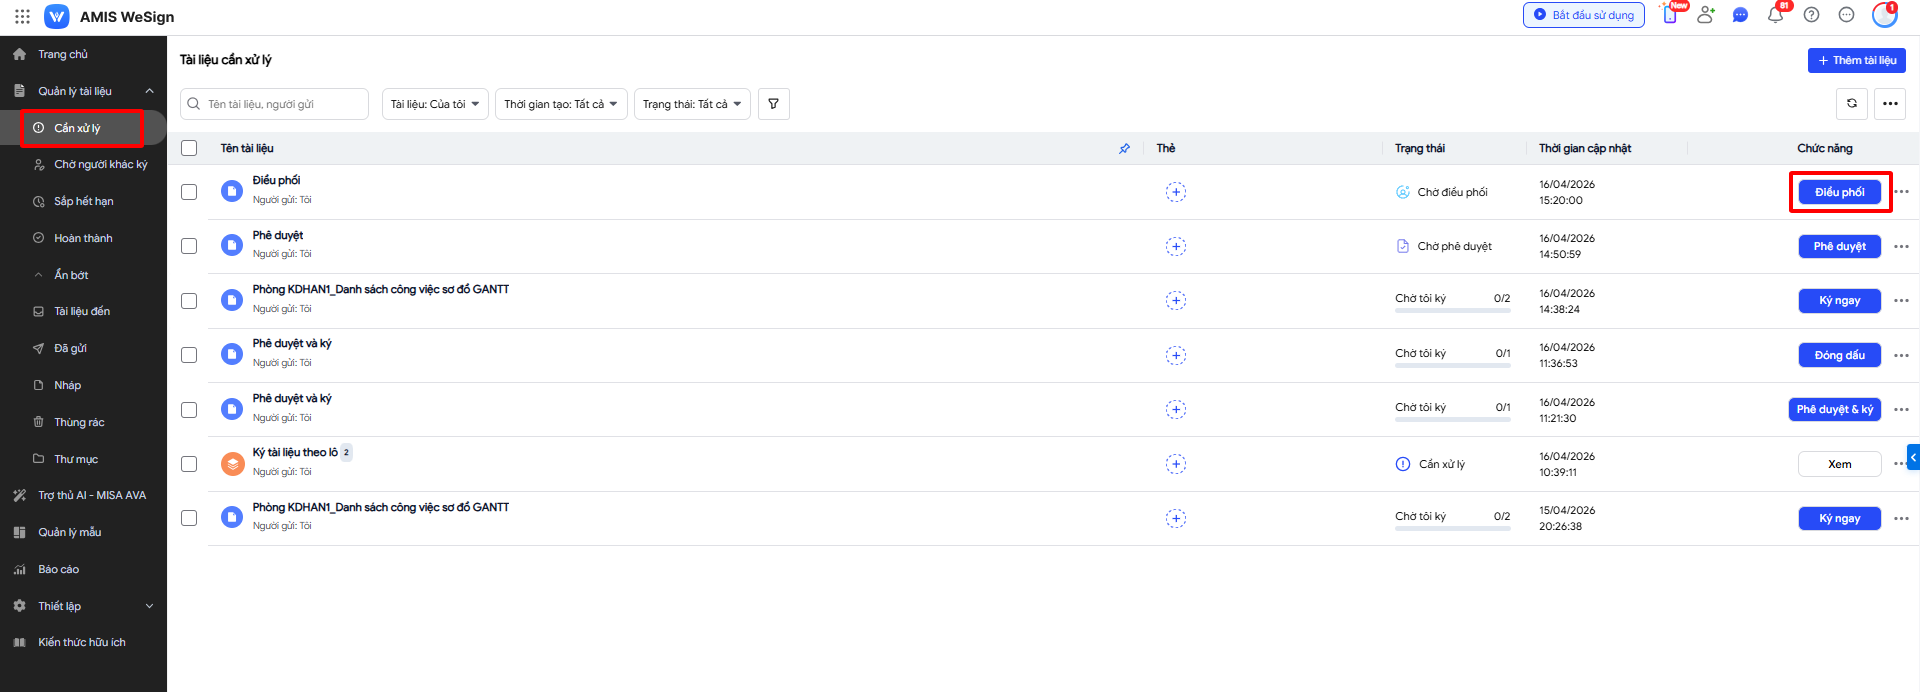Select all documents with header checkbox
1920x692 pixels.
[189, 148]
